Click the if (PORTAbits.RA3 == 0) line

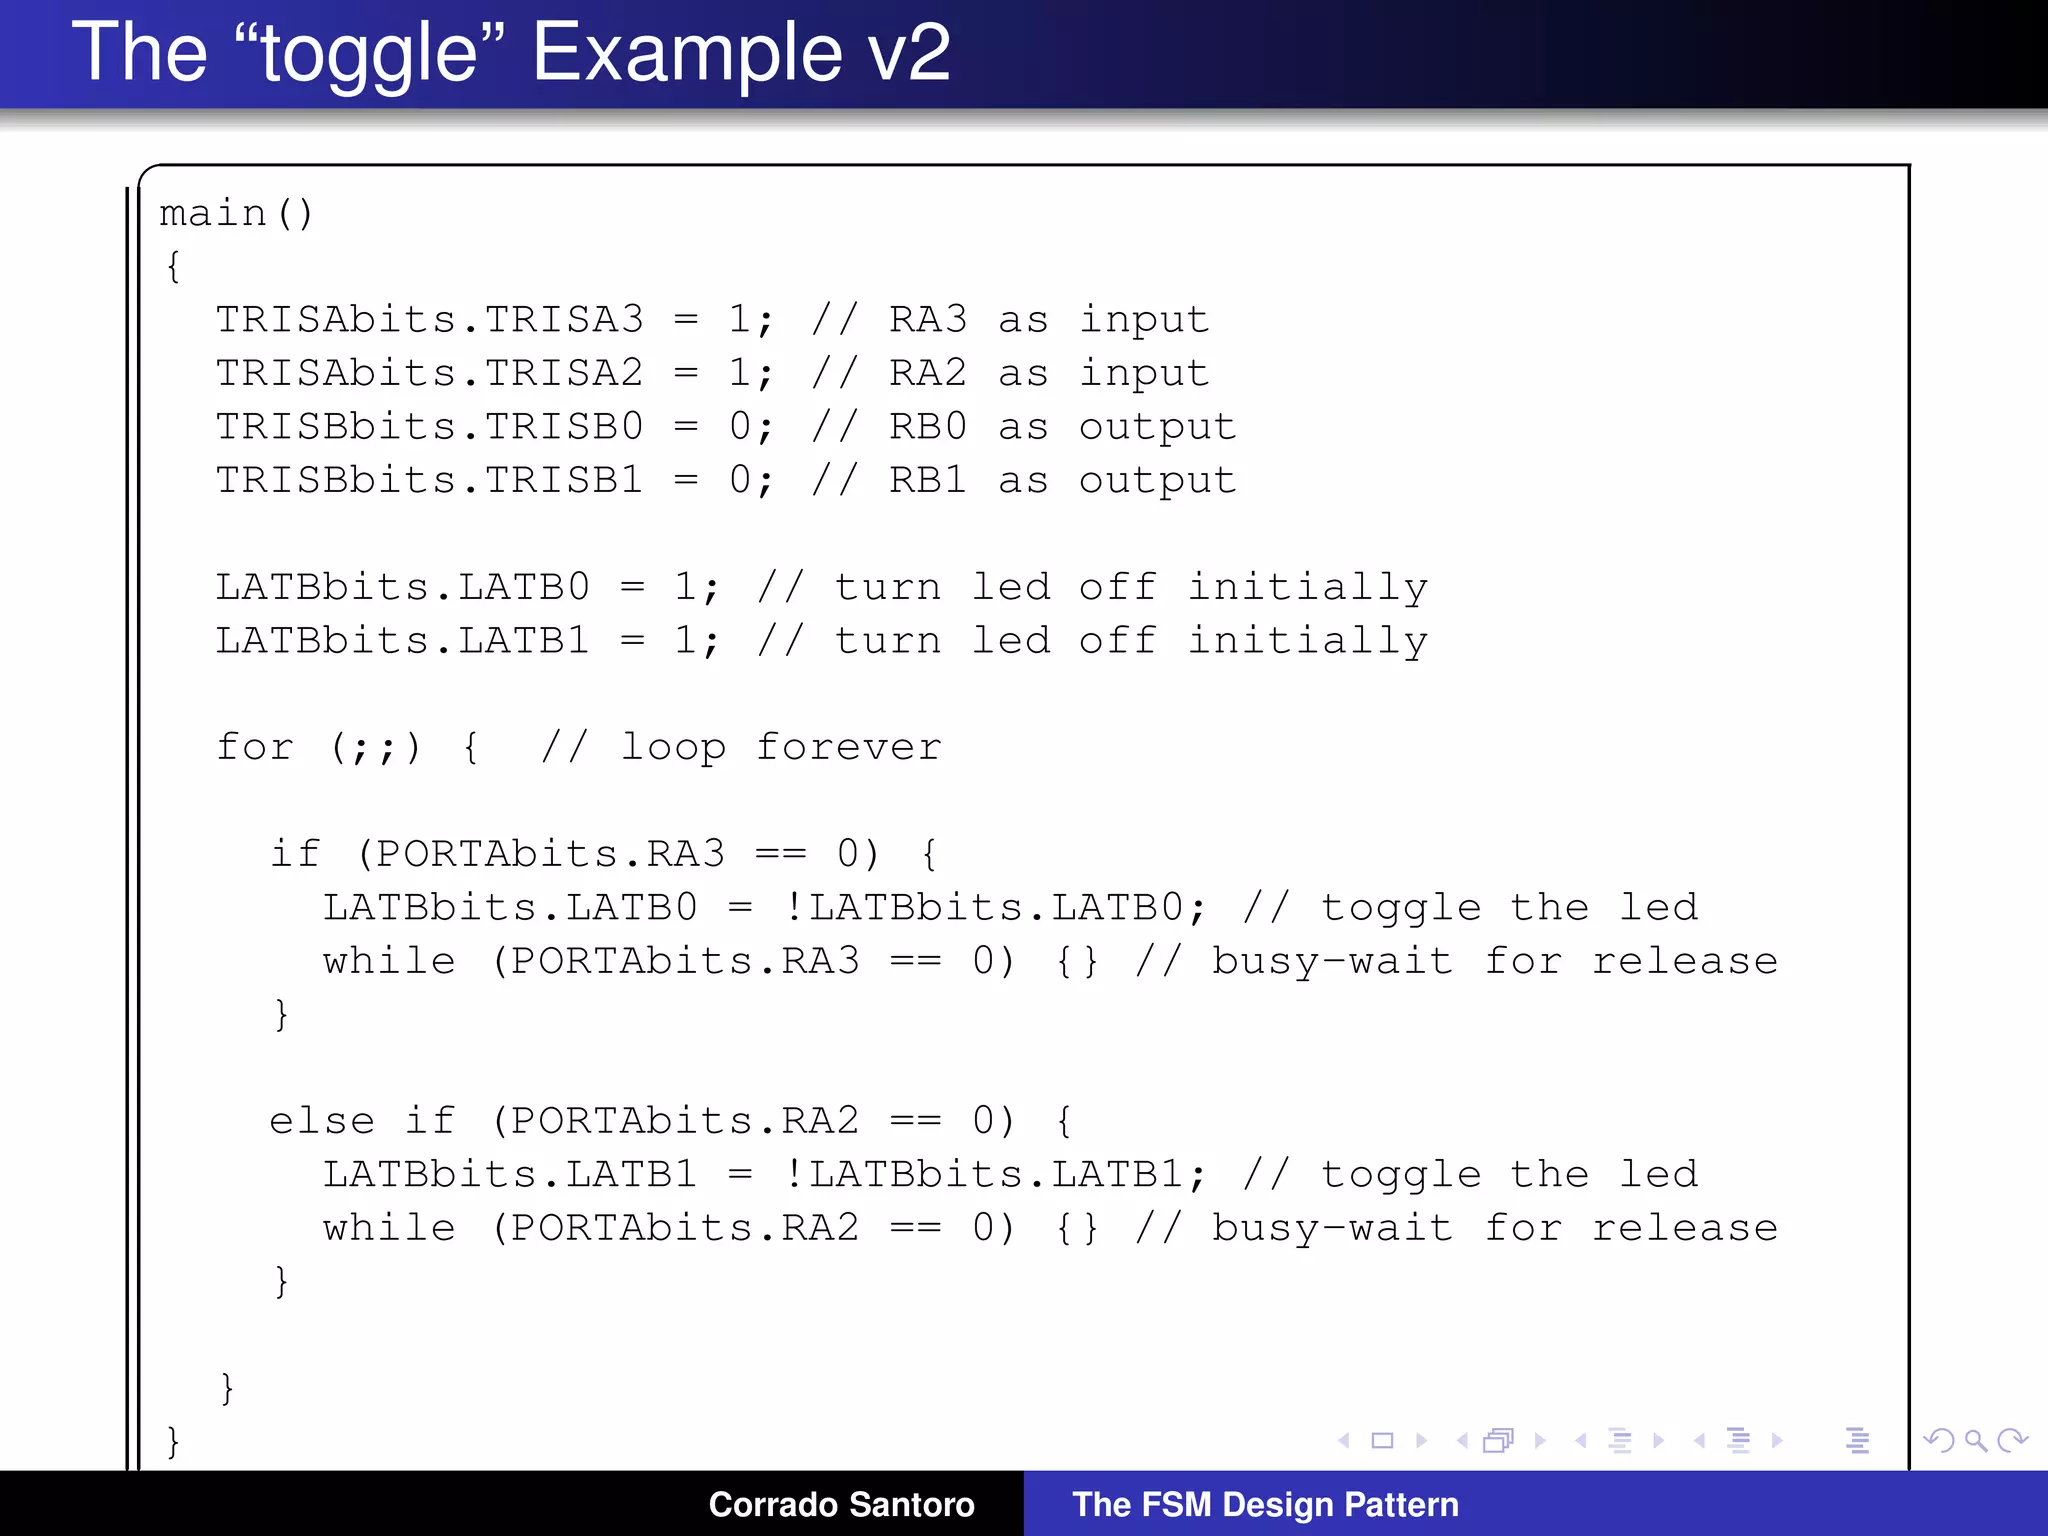pyautogui.click(x=604, y=854)
